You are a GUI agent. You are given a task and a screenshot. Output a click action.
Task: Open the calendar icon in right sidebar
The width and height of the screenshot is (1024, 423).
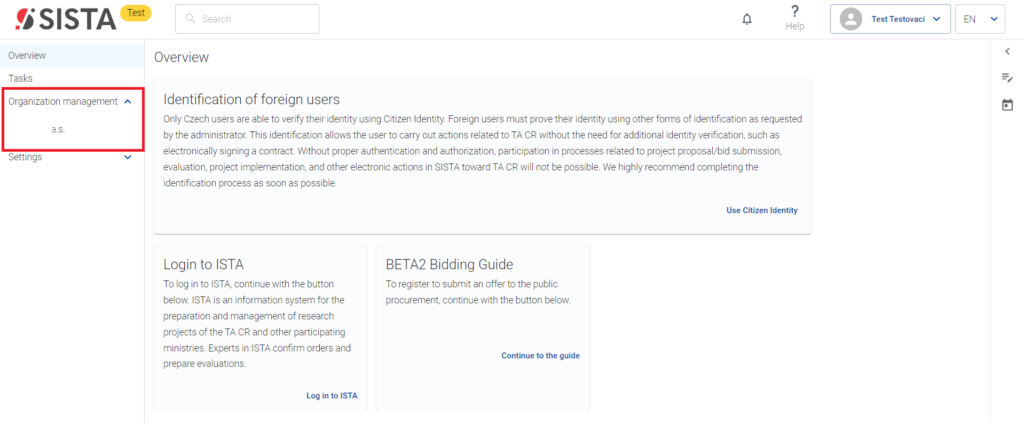pyautogui.click(x=1007, y=104)
